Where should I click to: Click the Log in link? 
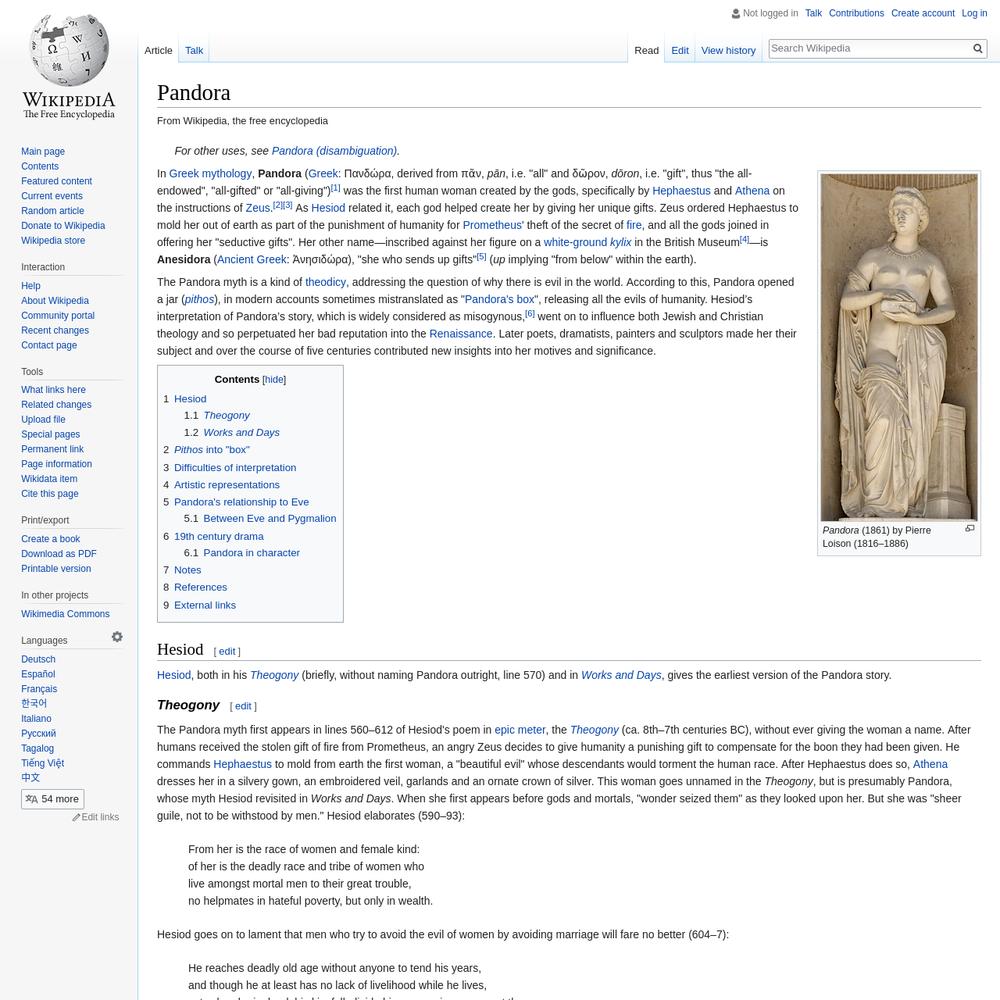click(x=974, y=13)
